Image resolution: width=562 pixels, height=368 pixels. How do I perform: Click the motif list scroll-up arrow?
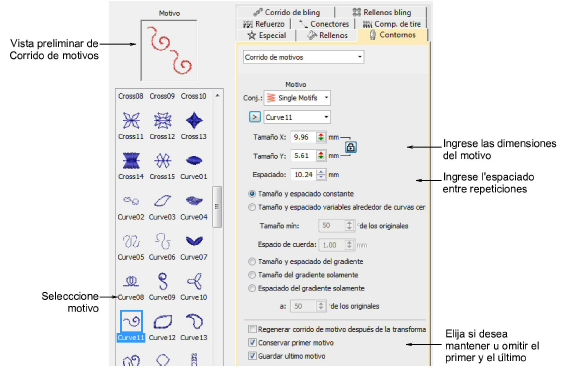pyautogui.click(x=217, y=96)
